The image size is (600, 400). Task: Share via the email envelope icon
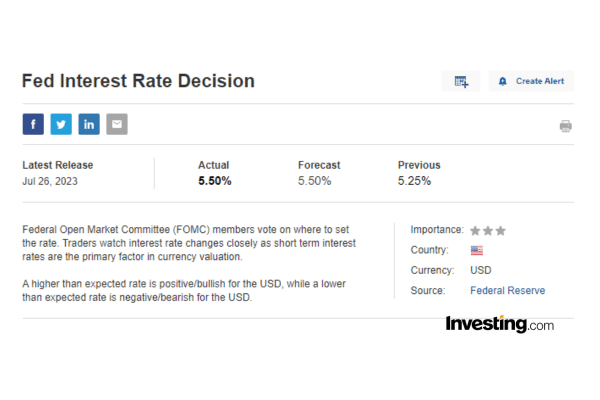tap(117, 124)
